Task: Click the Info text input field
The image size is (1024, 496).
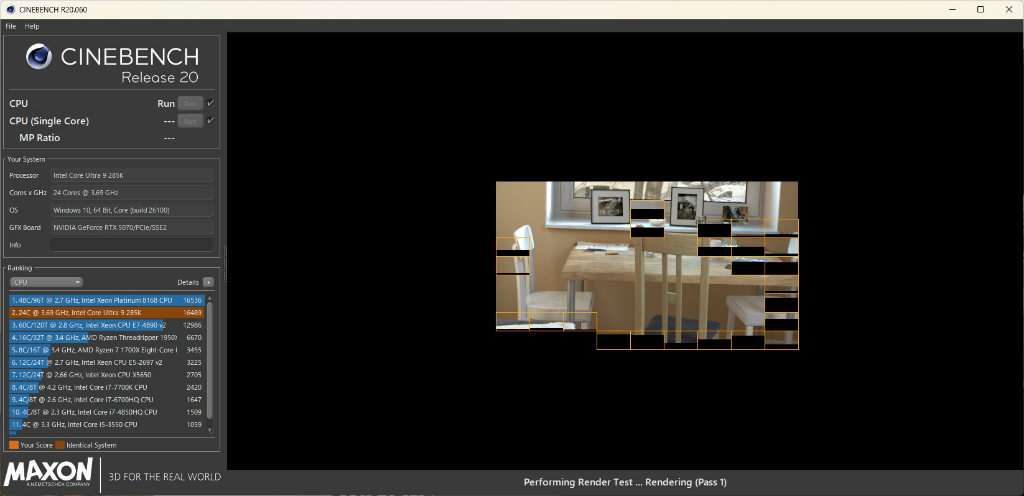Action: [131, 245]
